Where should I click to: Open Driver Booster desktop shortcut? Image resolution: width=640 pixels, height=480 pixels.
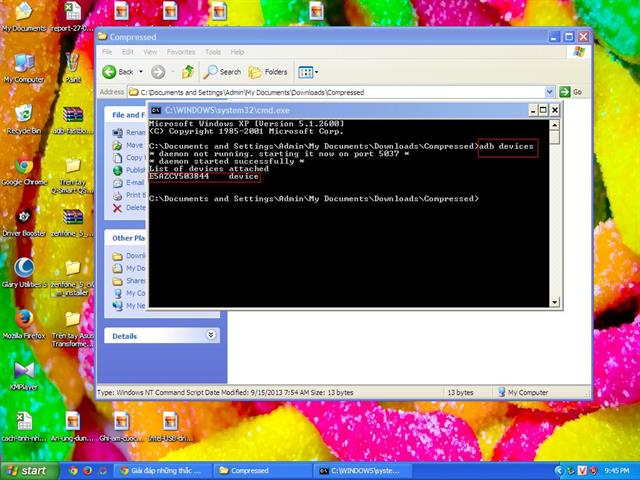(x=24, y=223)
